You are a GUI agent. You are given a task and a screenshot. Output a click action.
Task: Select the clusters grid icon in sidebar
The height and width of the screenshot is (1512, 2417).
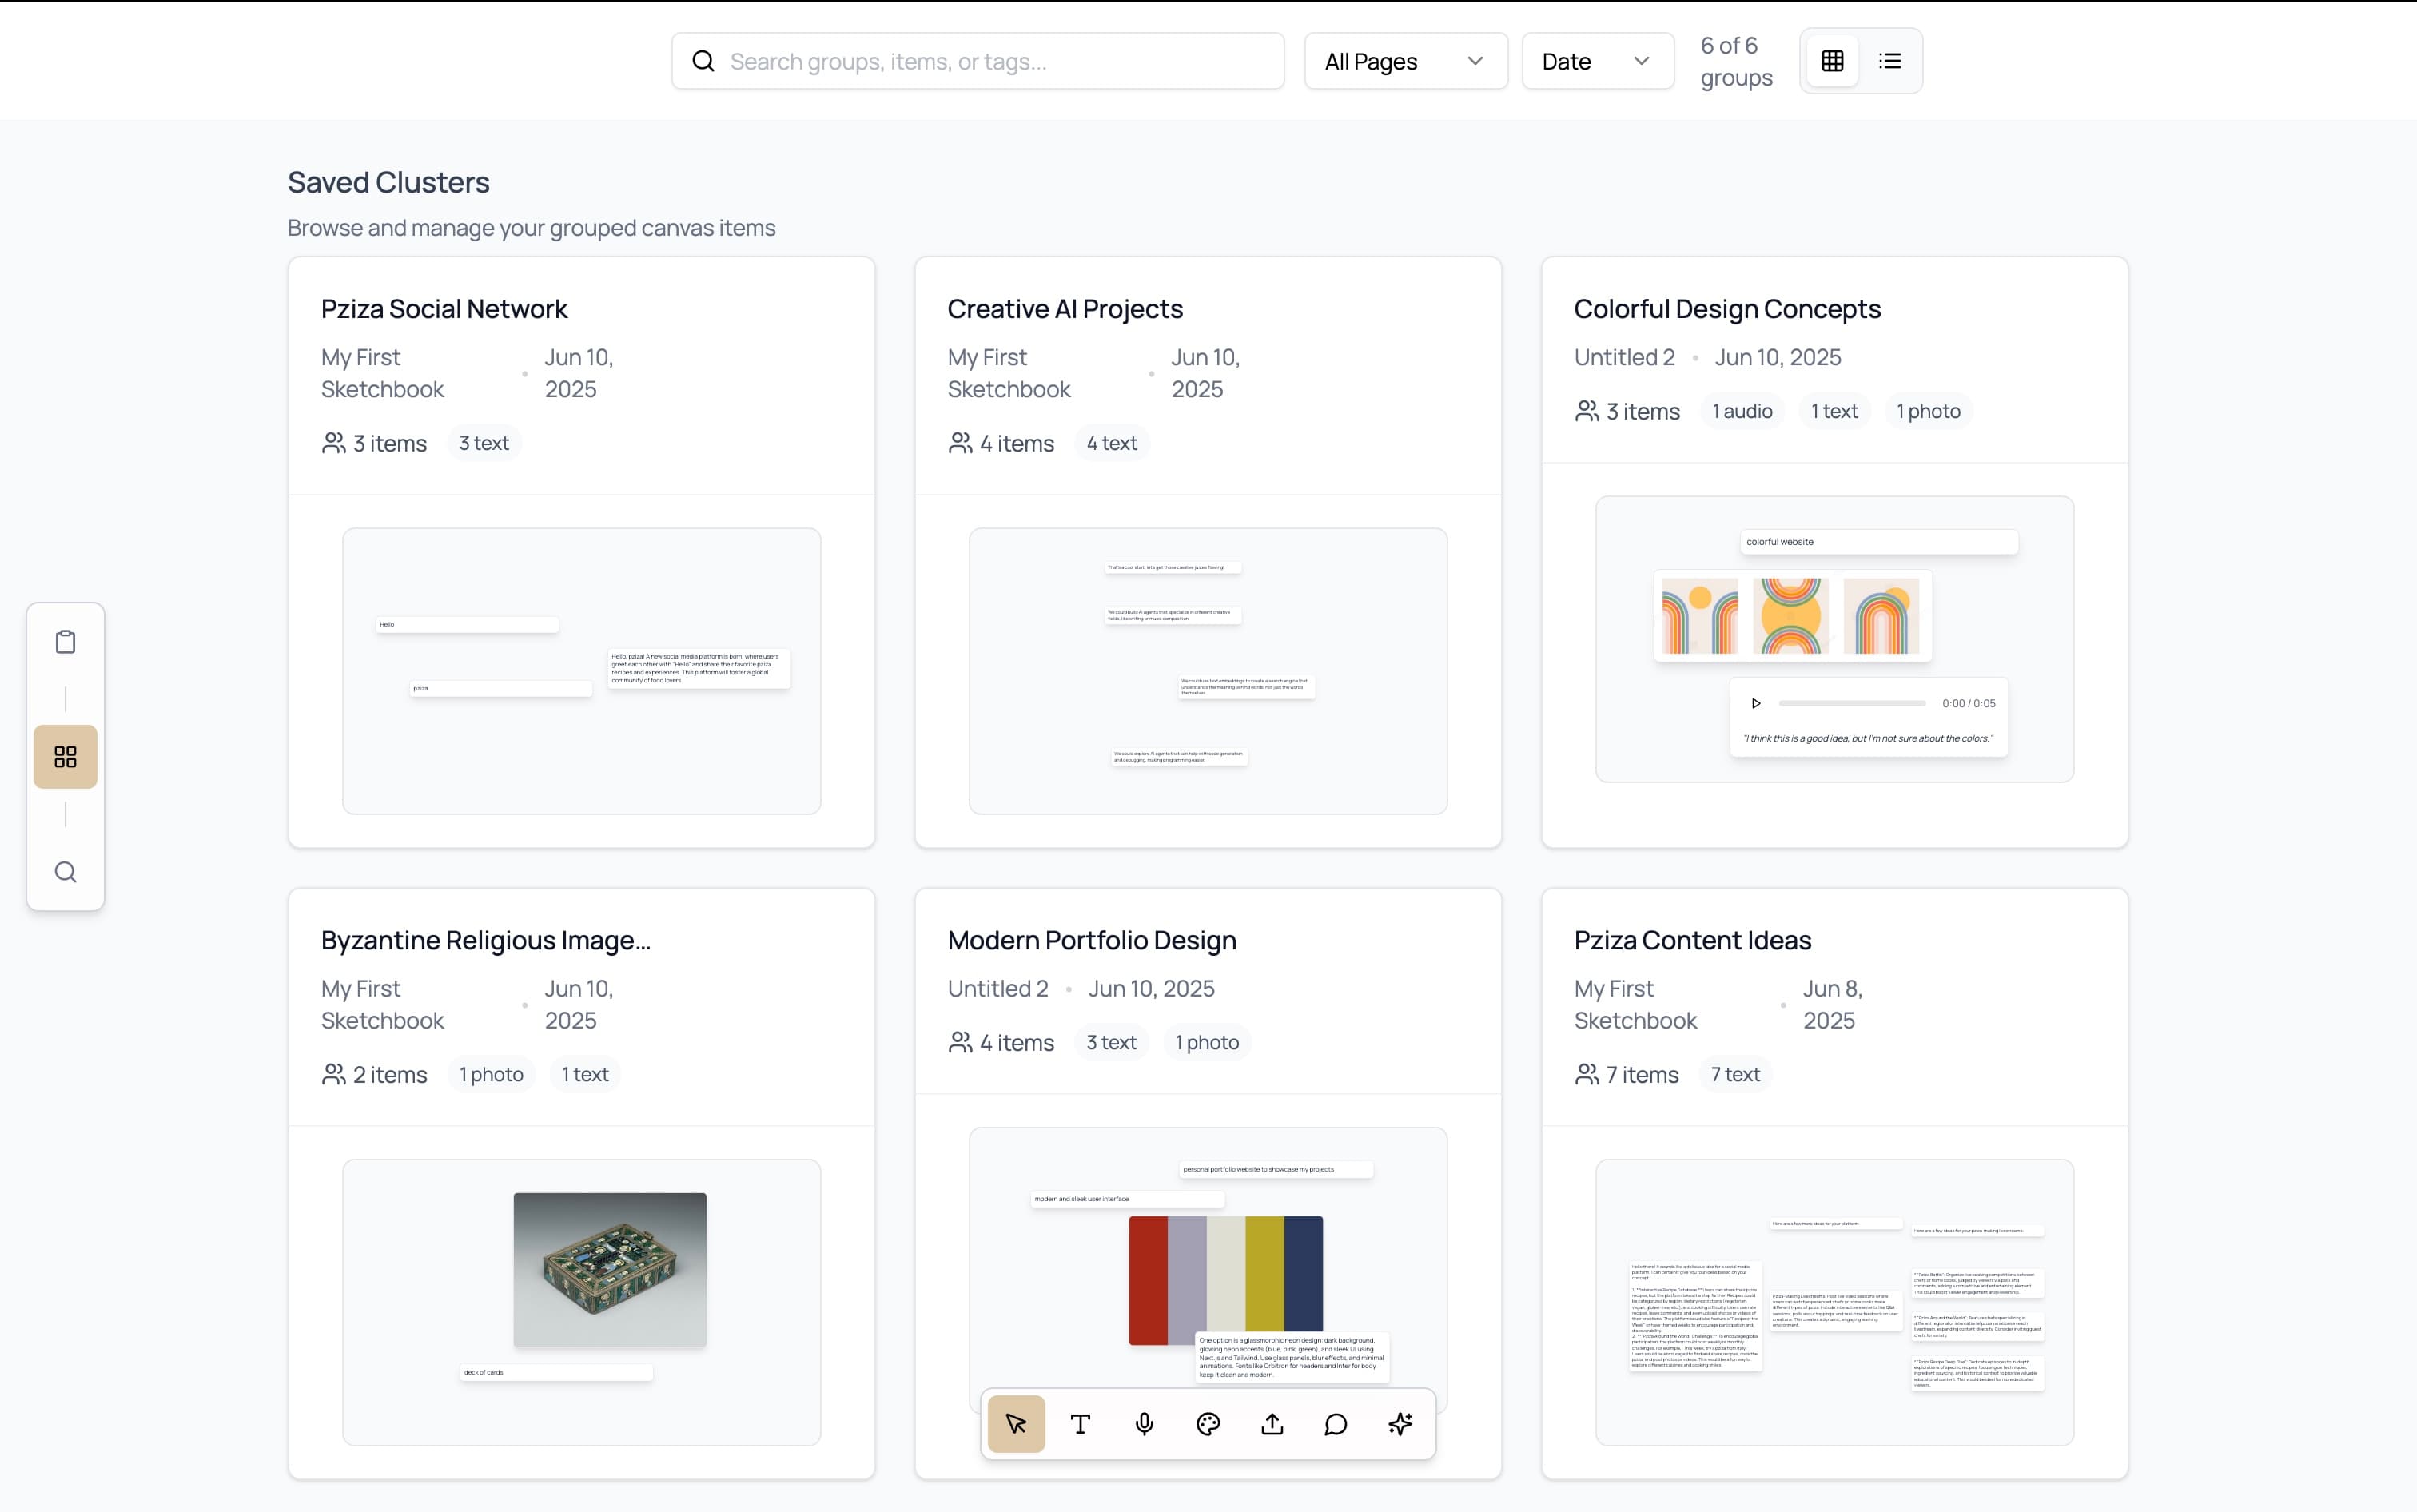pyautogui.click(x=65, y=757)
